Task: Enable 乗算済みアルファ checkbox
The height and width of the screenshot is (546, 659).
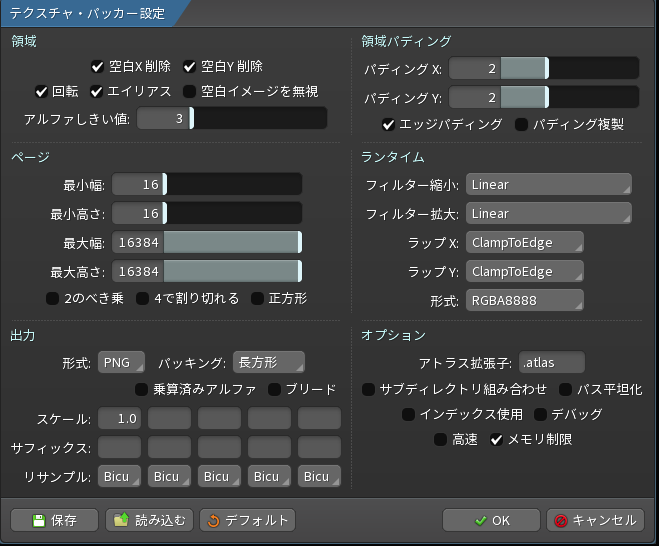Action: pos(141,390)
